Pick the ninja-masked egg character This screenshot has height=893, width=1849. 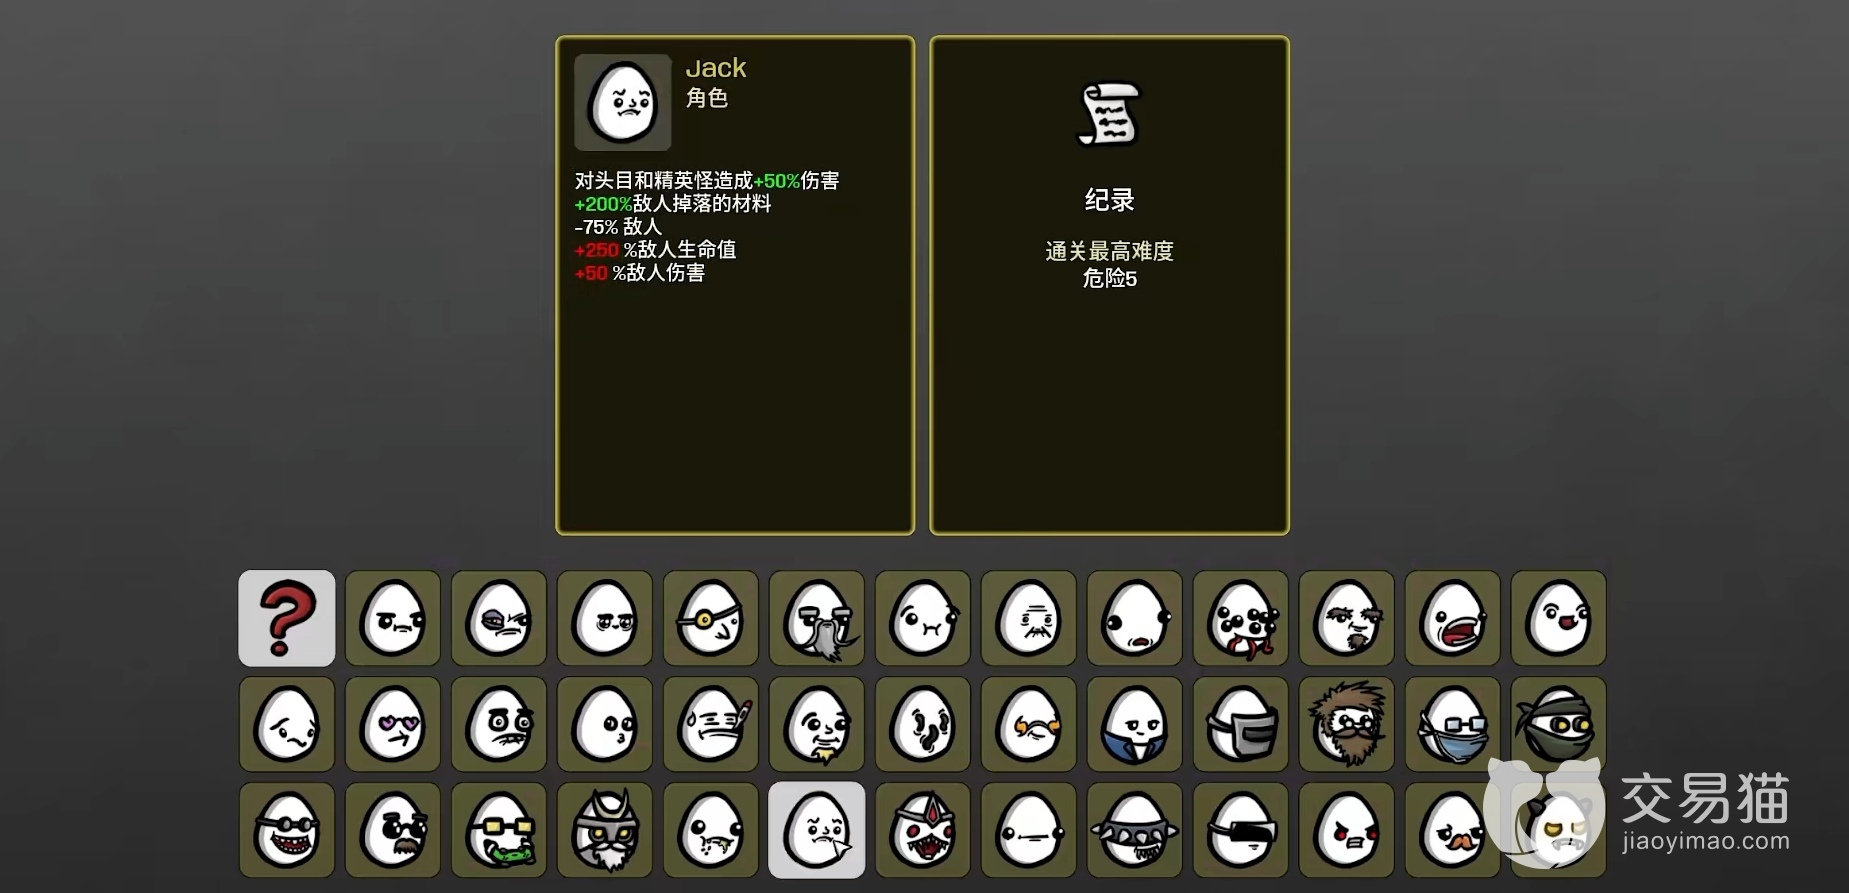click(x=1559, y=724)
